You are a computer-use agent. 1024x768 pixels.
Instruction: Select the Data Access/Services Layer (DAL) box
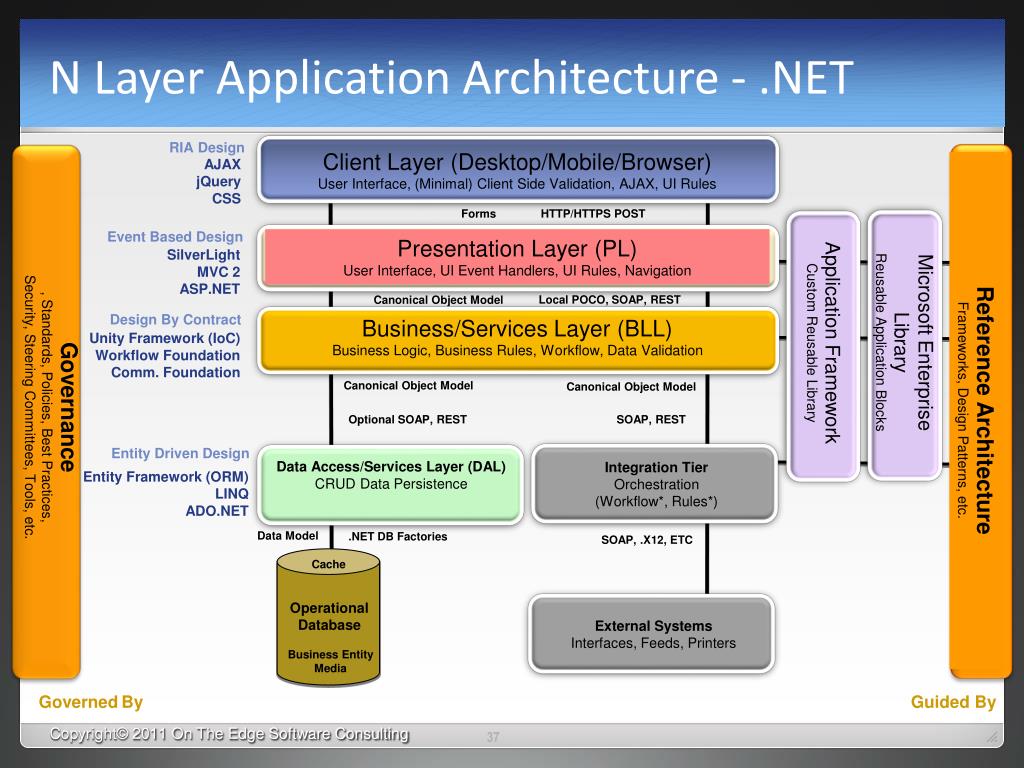click(x=391, y=485)
